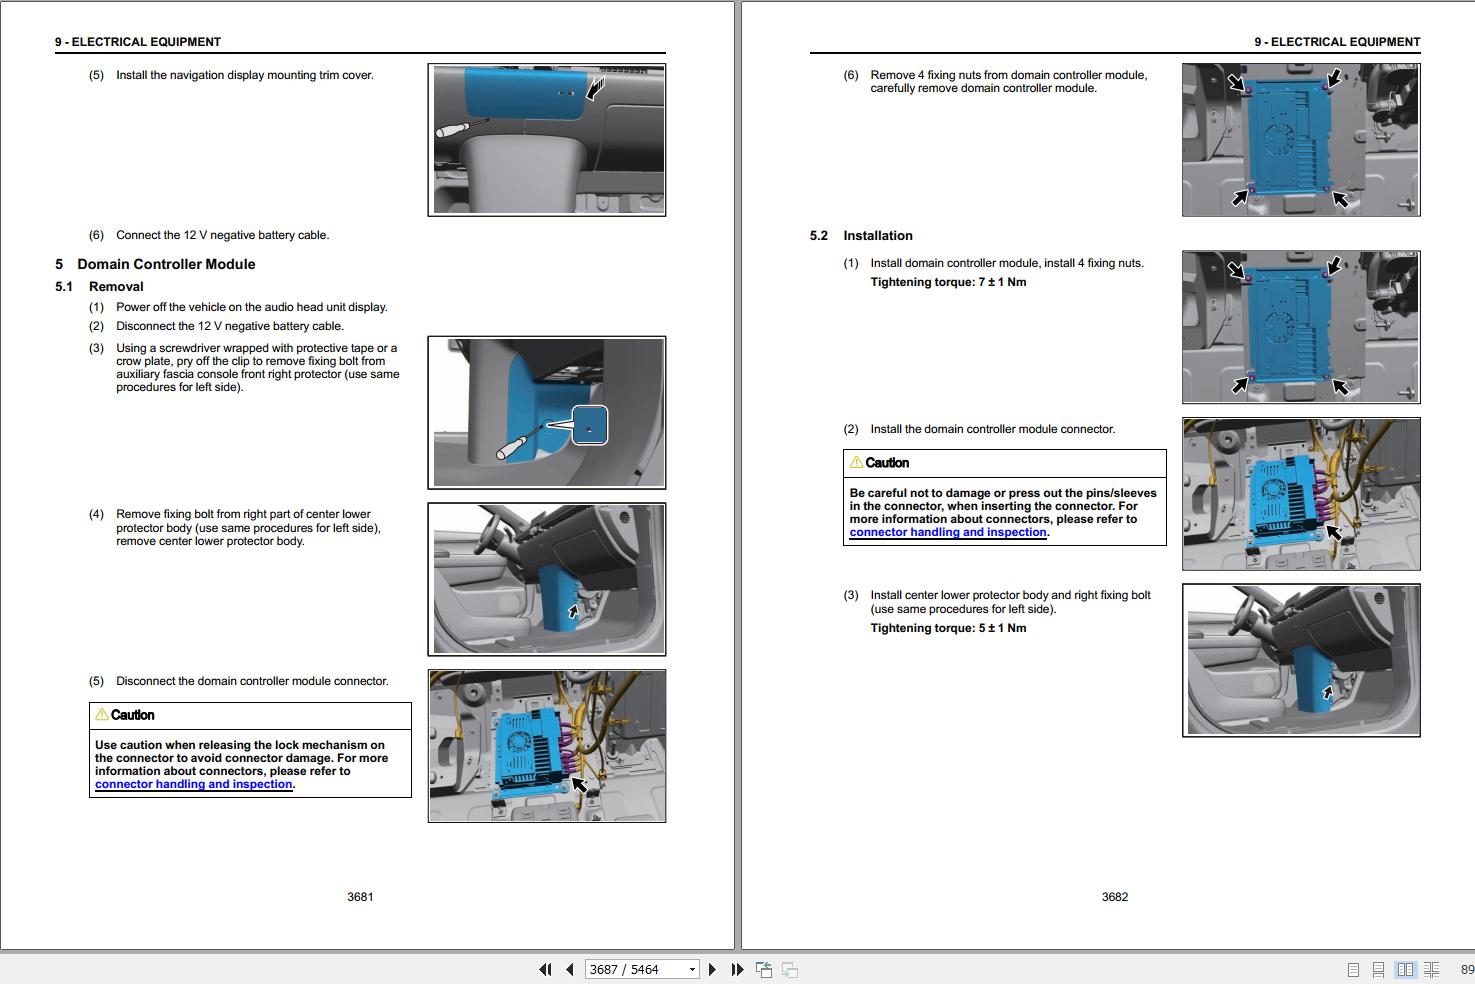
Task: Select the continuous facing pages layout icon
Action: [1431, 969]
